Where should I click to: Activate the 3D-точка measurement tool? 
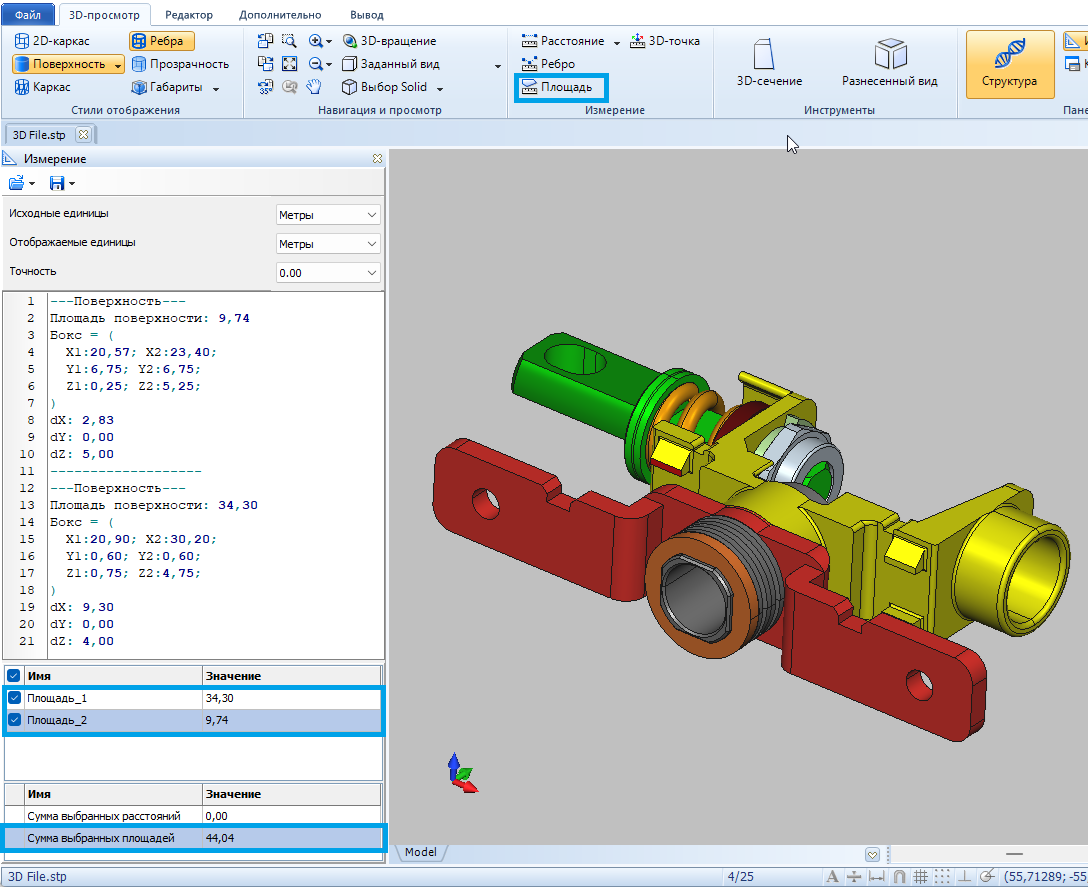pyautogui.click(x=665, y=41)
